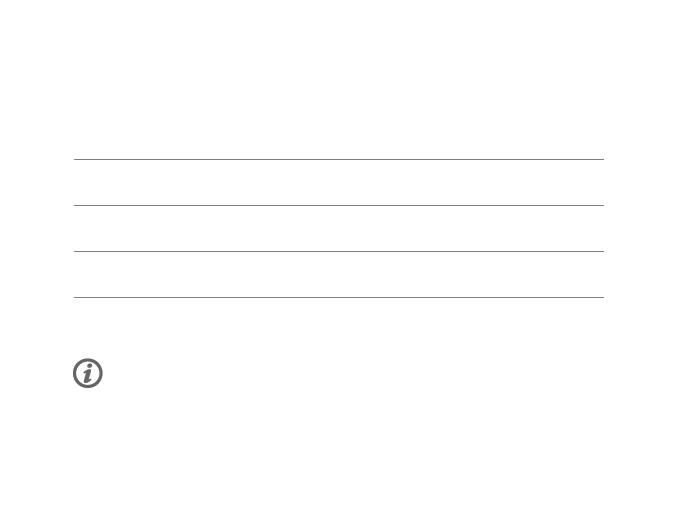Select the first empty row between lines
680x510 pixels.
point(339,183)
